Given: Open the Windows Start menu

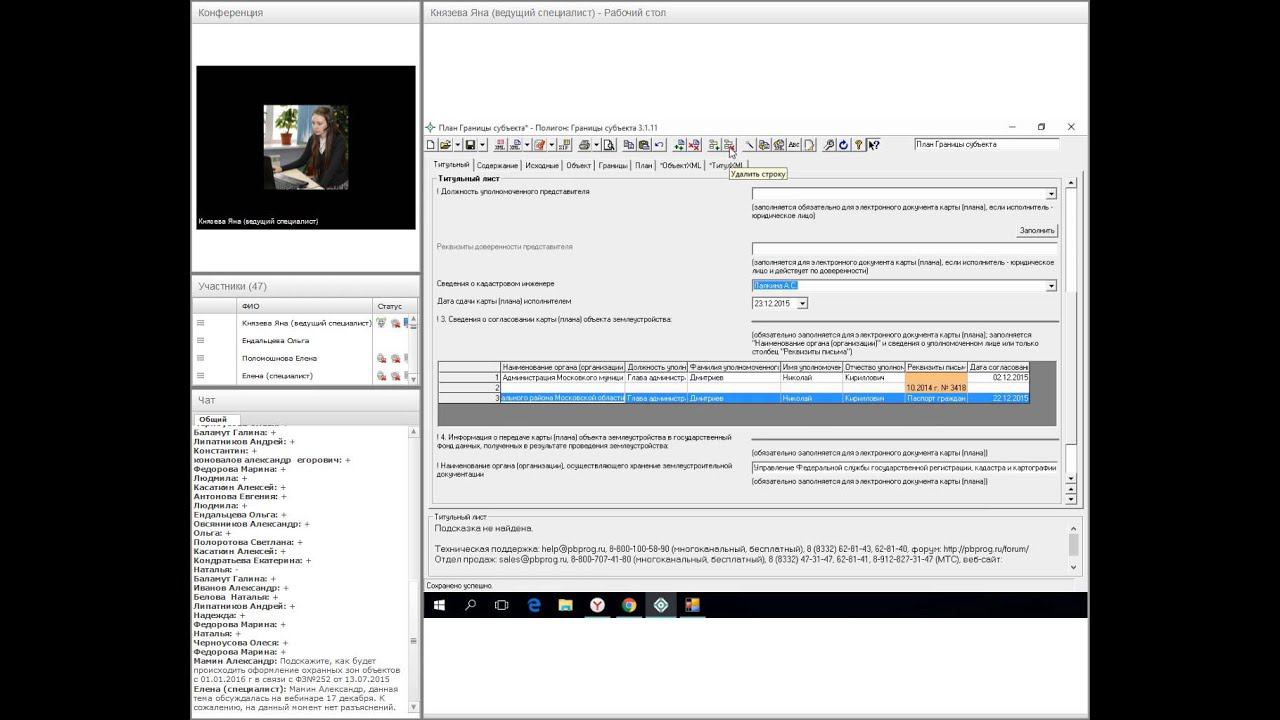Looking at the screenshot, I should pos(439,605).
